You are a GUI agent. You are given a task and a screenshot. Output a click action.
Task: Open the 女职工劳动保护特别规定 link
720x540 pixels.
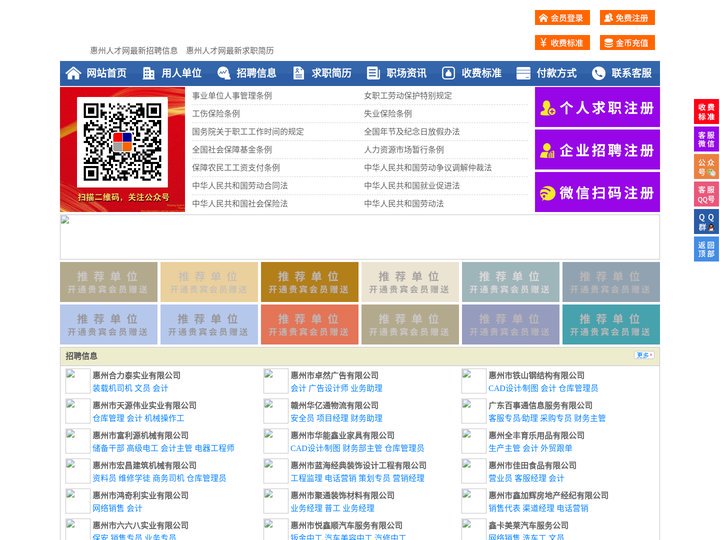tap(408, 96)
